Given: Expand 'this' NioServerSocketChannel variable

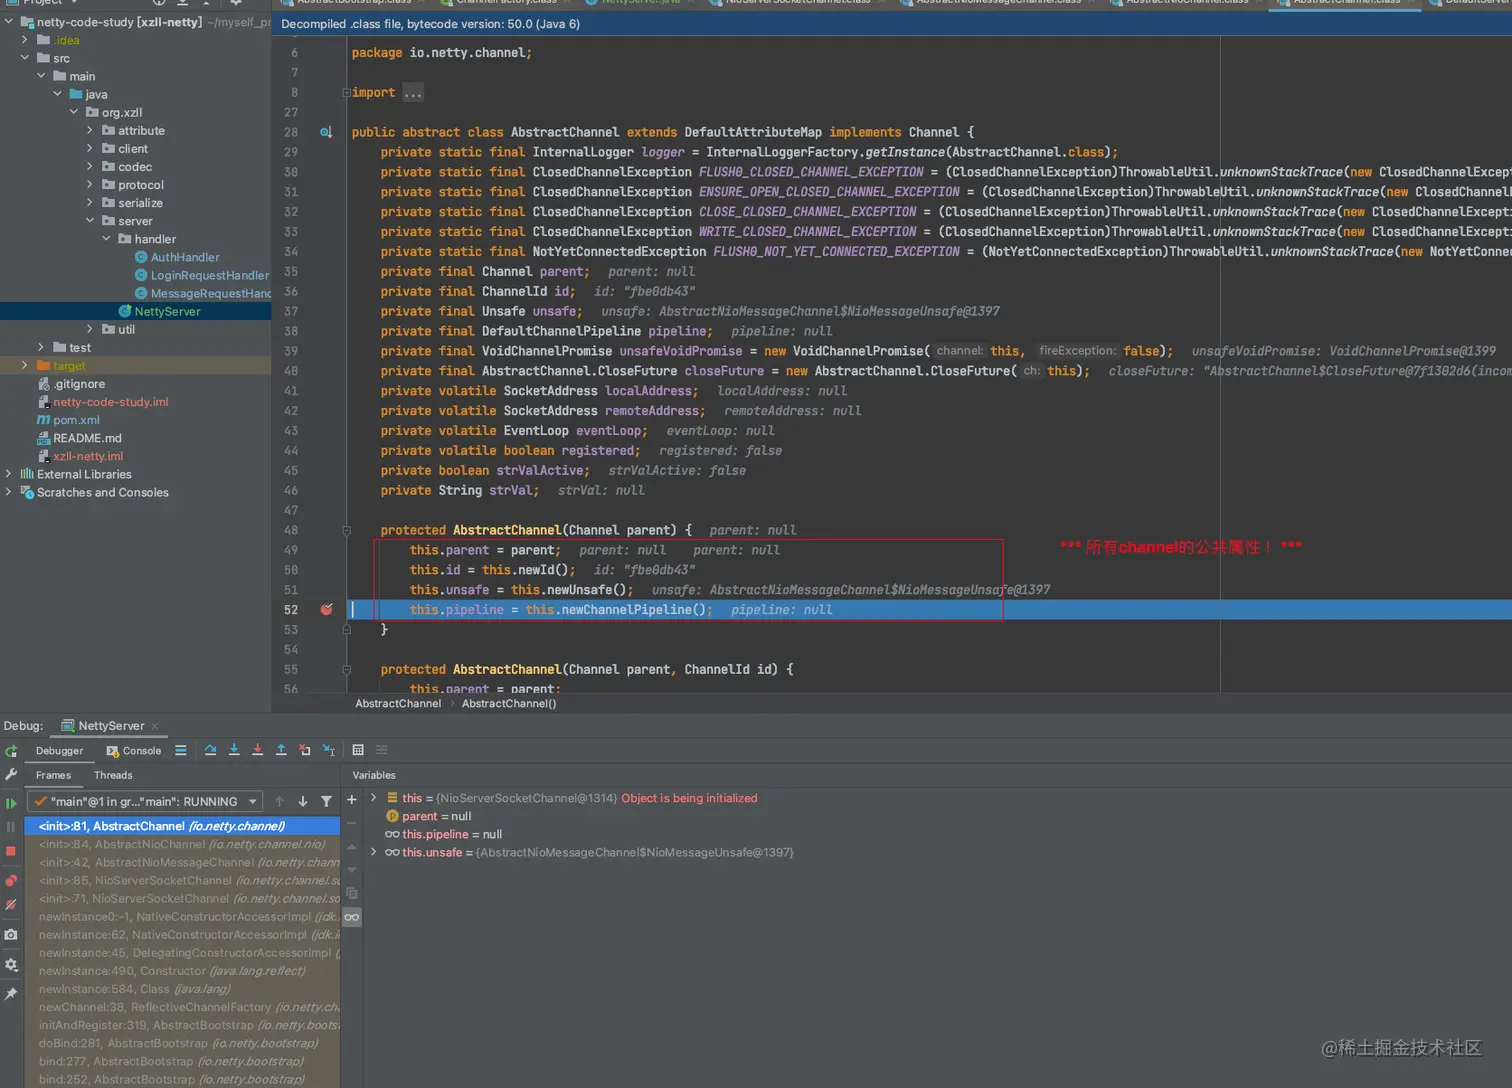Looking at the screenshot, I should 374,798.
